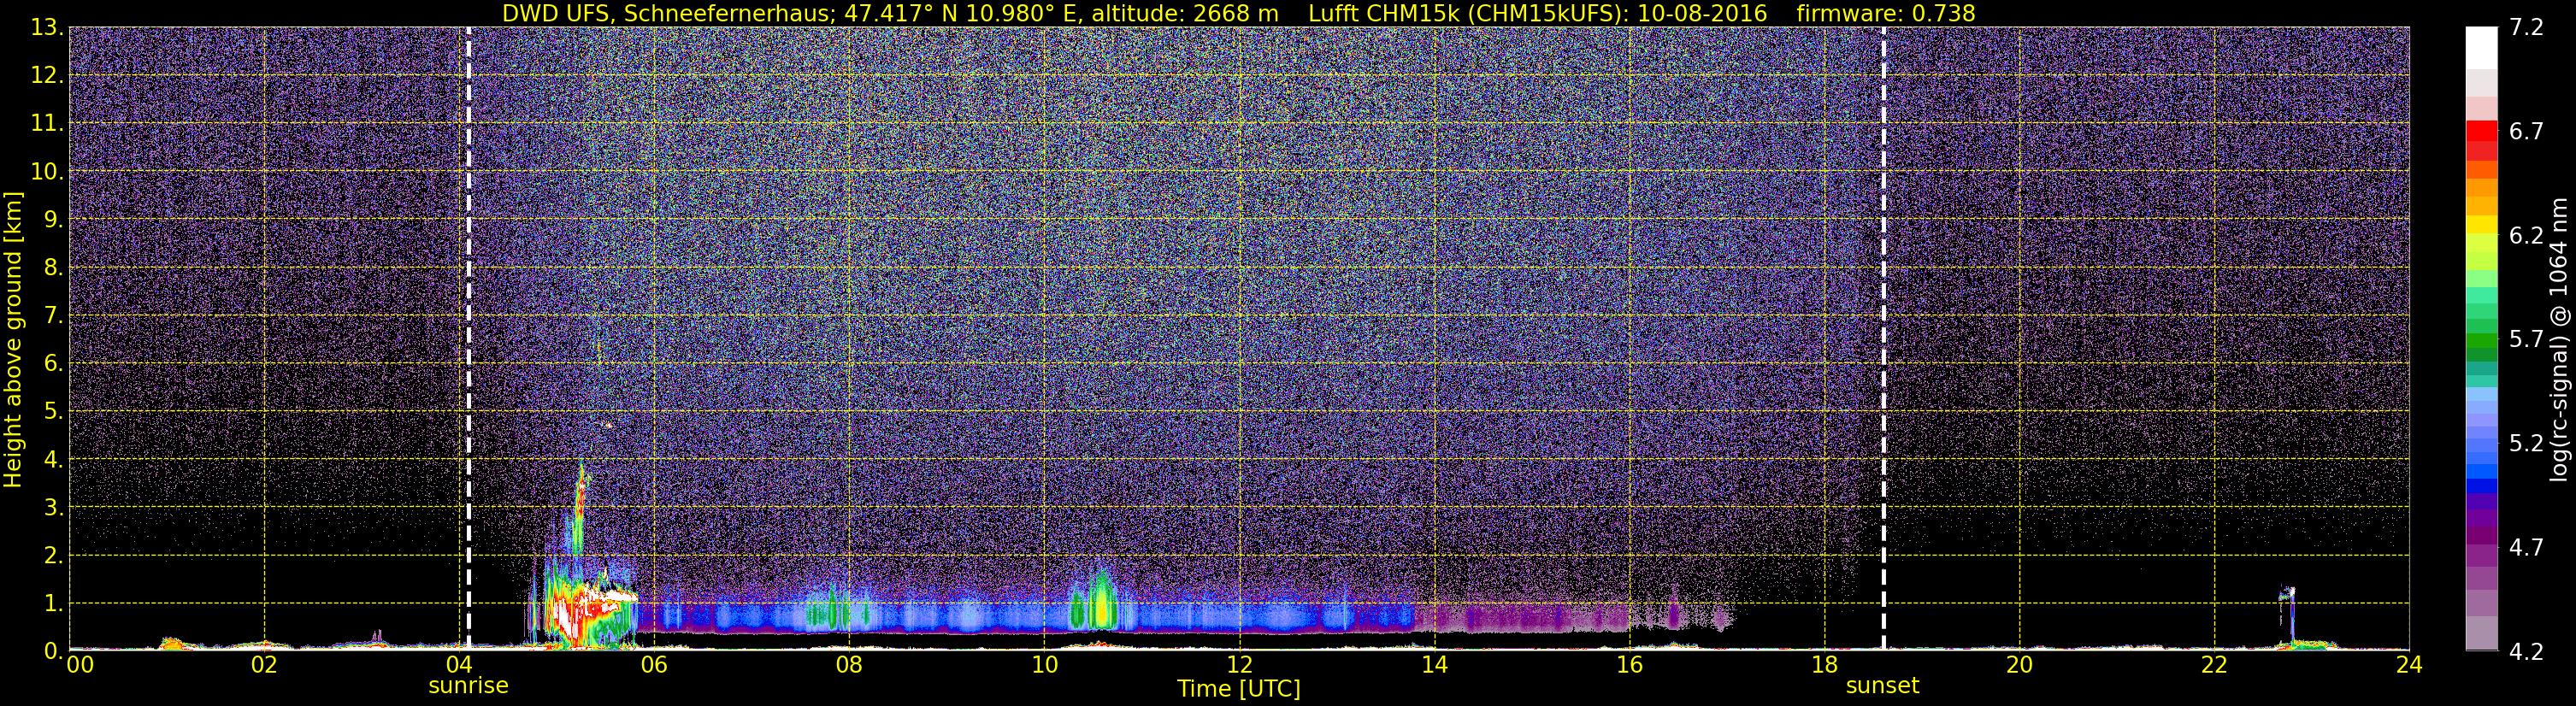Click the 'sunset' label below the axis
Viewport: 2576px width, 706px height.
(1882, 686)
